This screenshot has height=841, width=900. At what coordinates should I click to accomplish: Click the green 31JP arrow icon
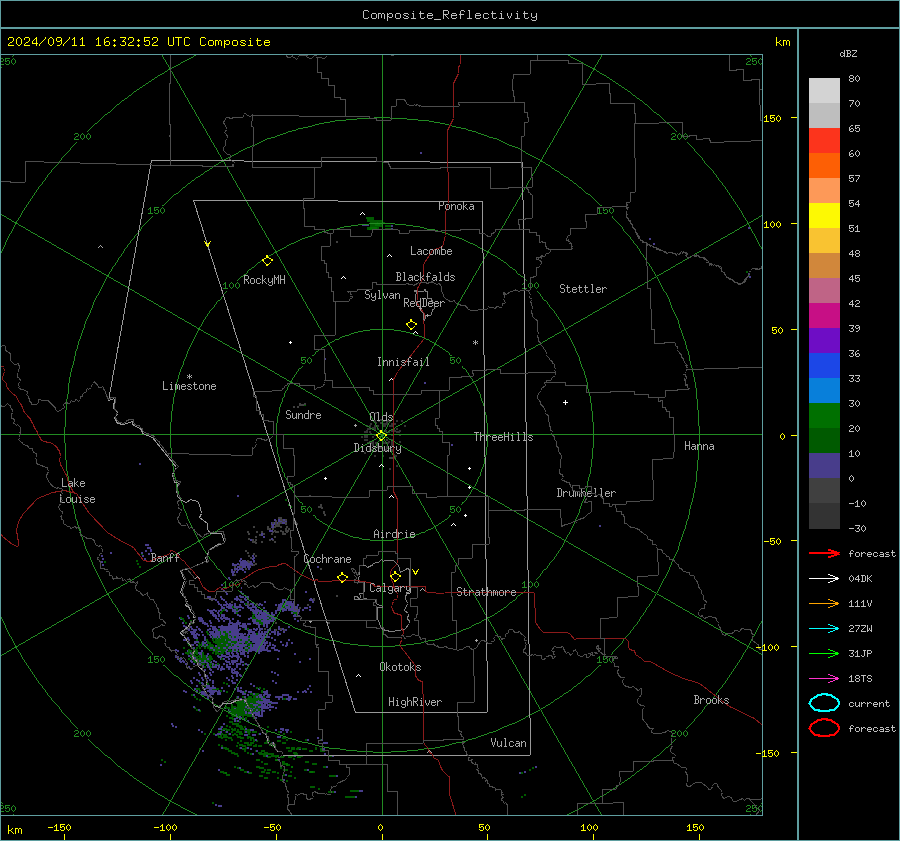[x=824, y=653]
